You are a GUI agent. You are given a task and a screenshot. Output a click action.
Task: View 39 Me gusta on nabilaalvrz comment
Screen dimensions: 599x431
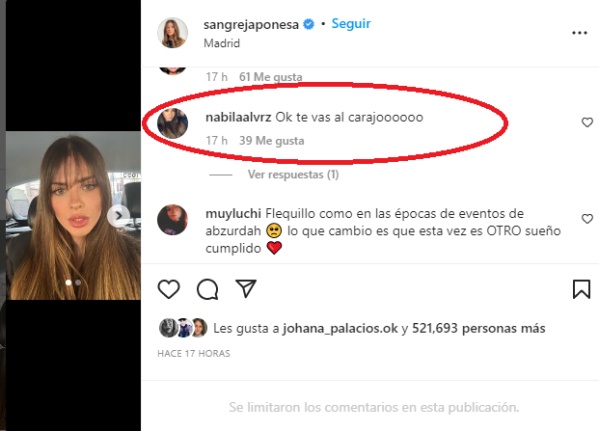272,141
